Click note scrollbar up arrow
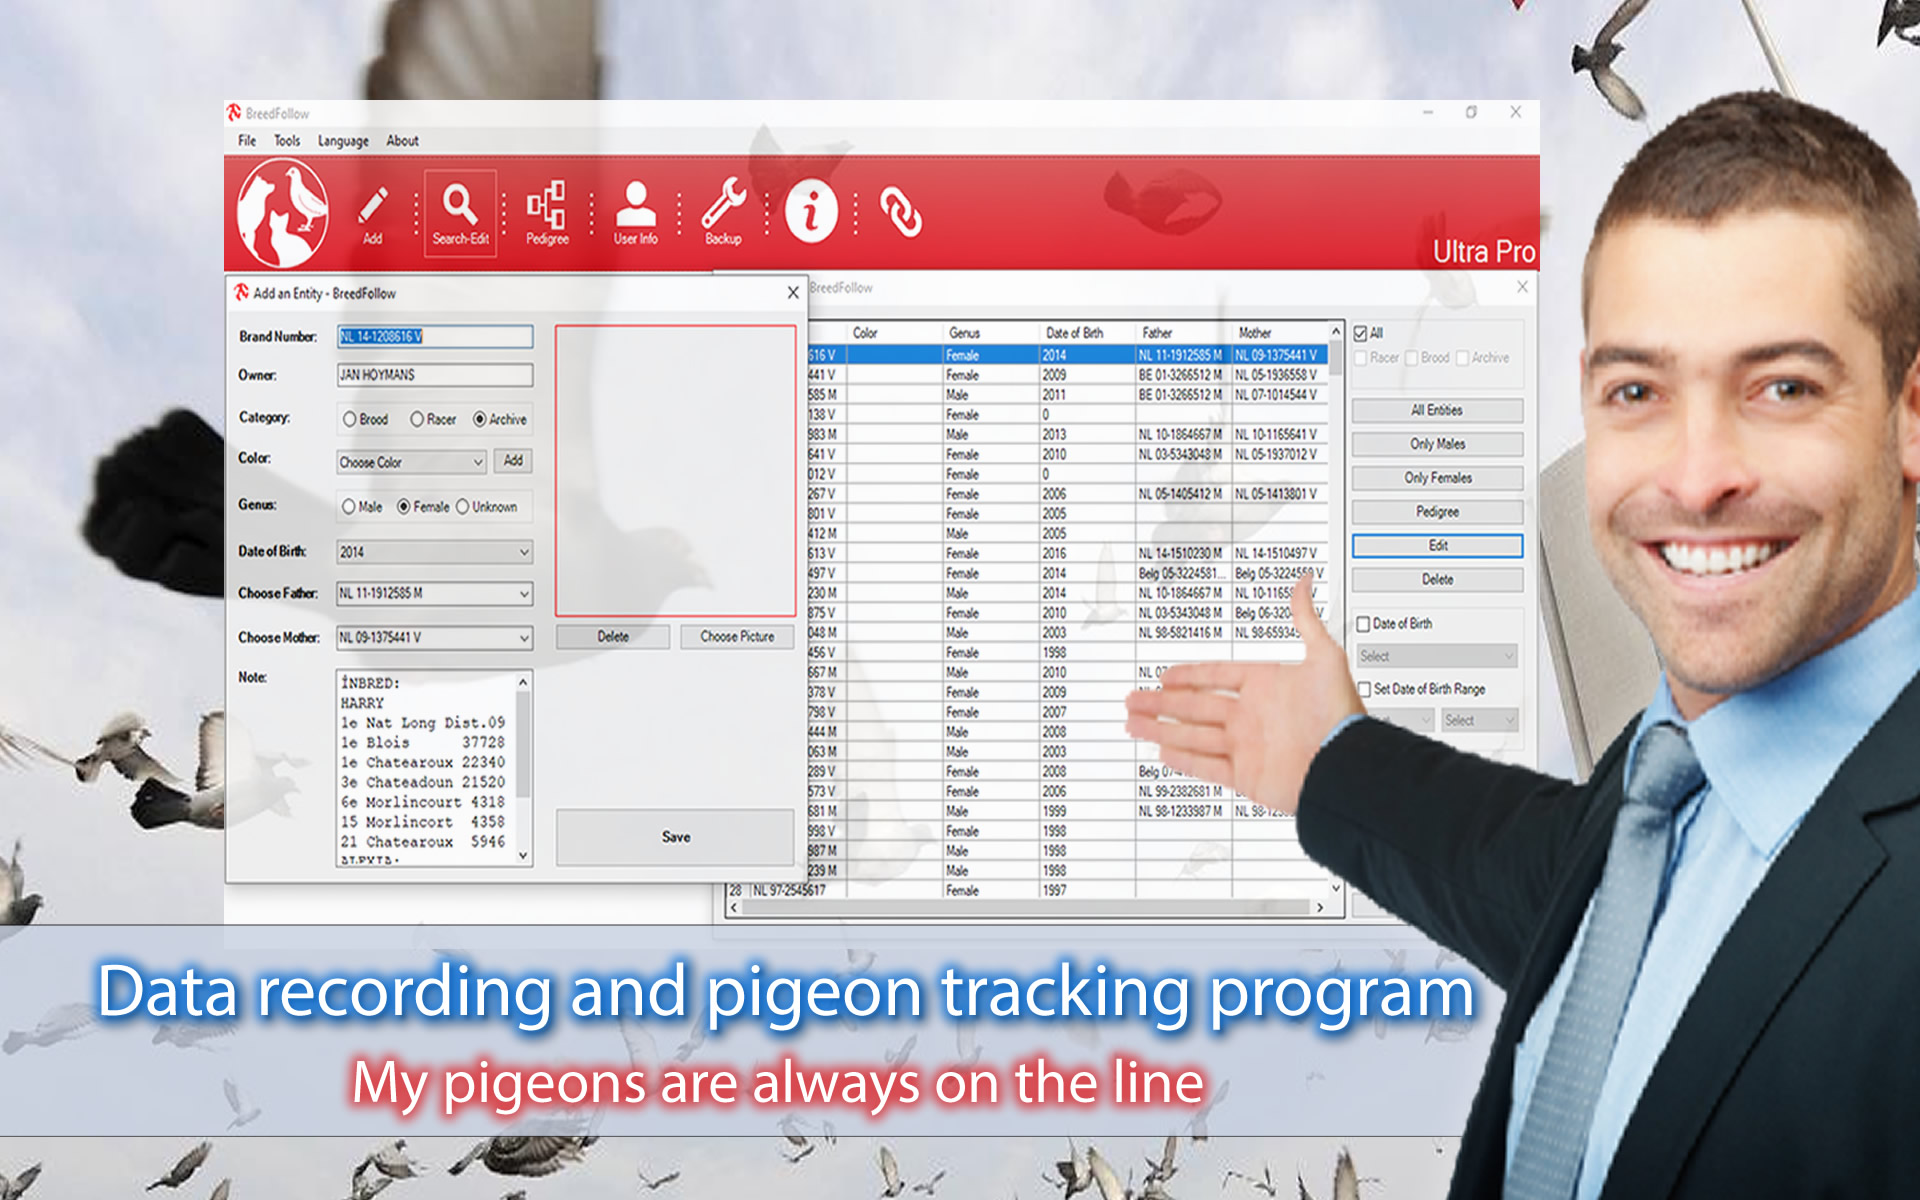Image resolution: width=1920 pixels, height=1200 pixels. point(523,682)
